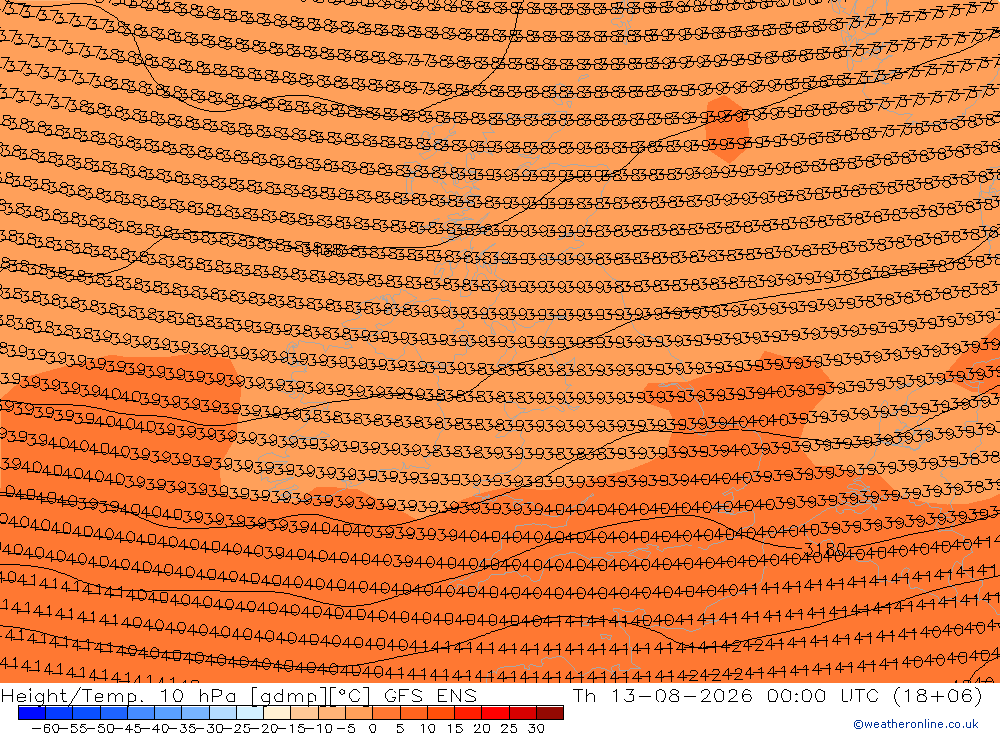Pick the orange swatch between 5 and 10
Image resolution: width=1000 pixels, height=733 pixels.
click(414, 713)
